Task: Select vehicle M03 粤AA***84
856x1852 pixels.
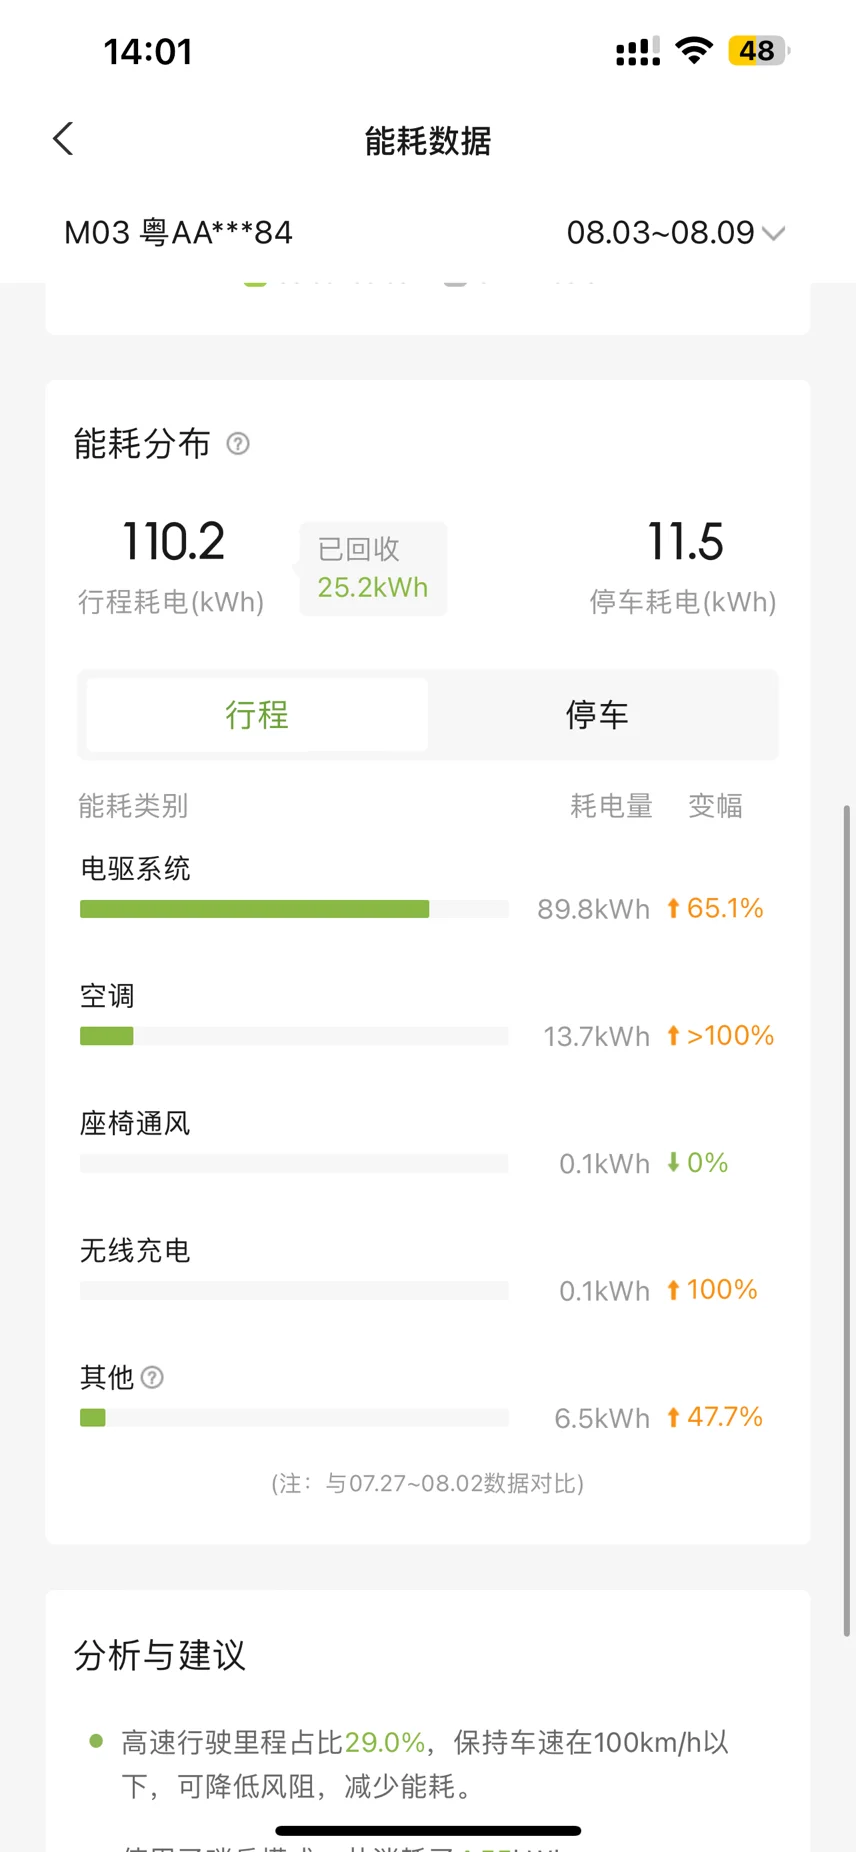Action: tap(178, 233)
